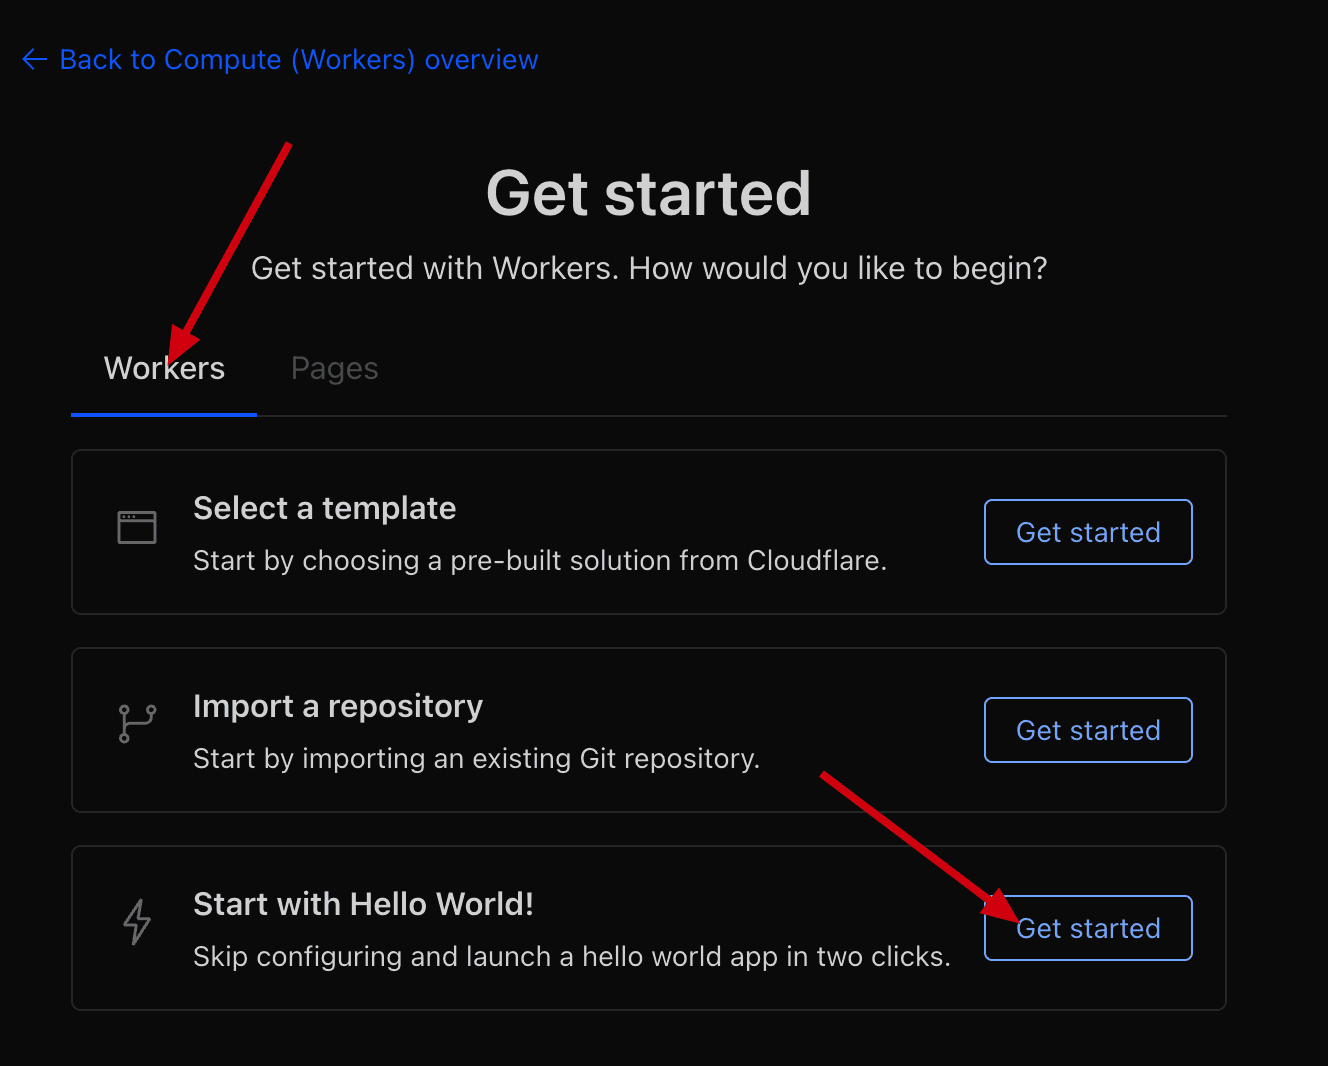Switch to the Pages tab
Viewport: 1328px width, 1066px height.
pyautogui.click(x=334, y=369)
